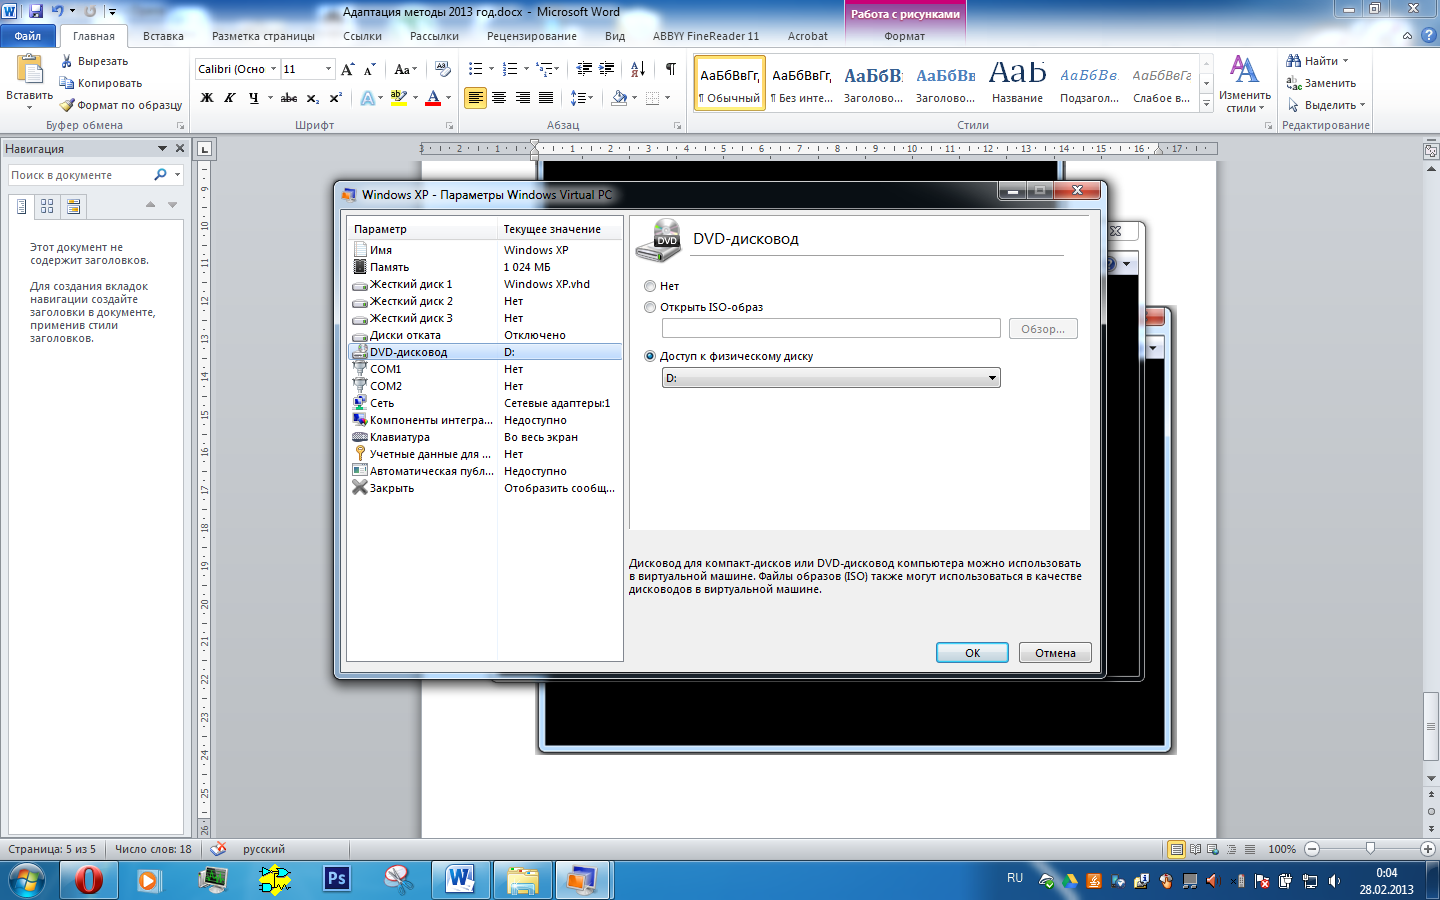Clear formatting icon in Font group
Screen dimensions: 1440x900
[x=443, y=69]
